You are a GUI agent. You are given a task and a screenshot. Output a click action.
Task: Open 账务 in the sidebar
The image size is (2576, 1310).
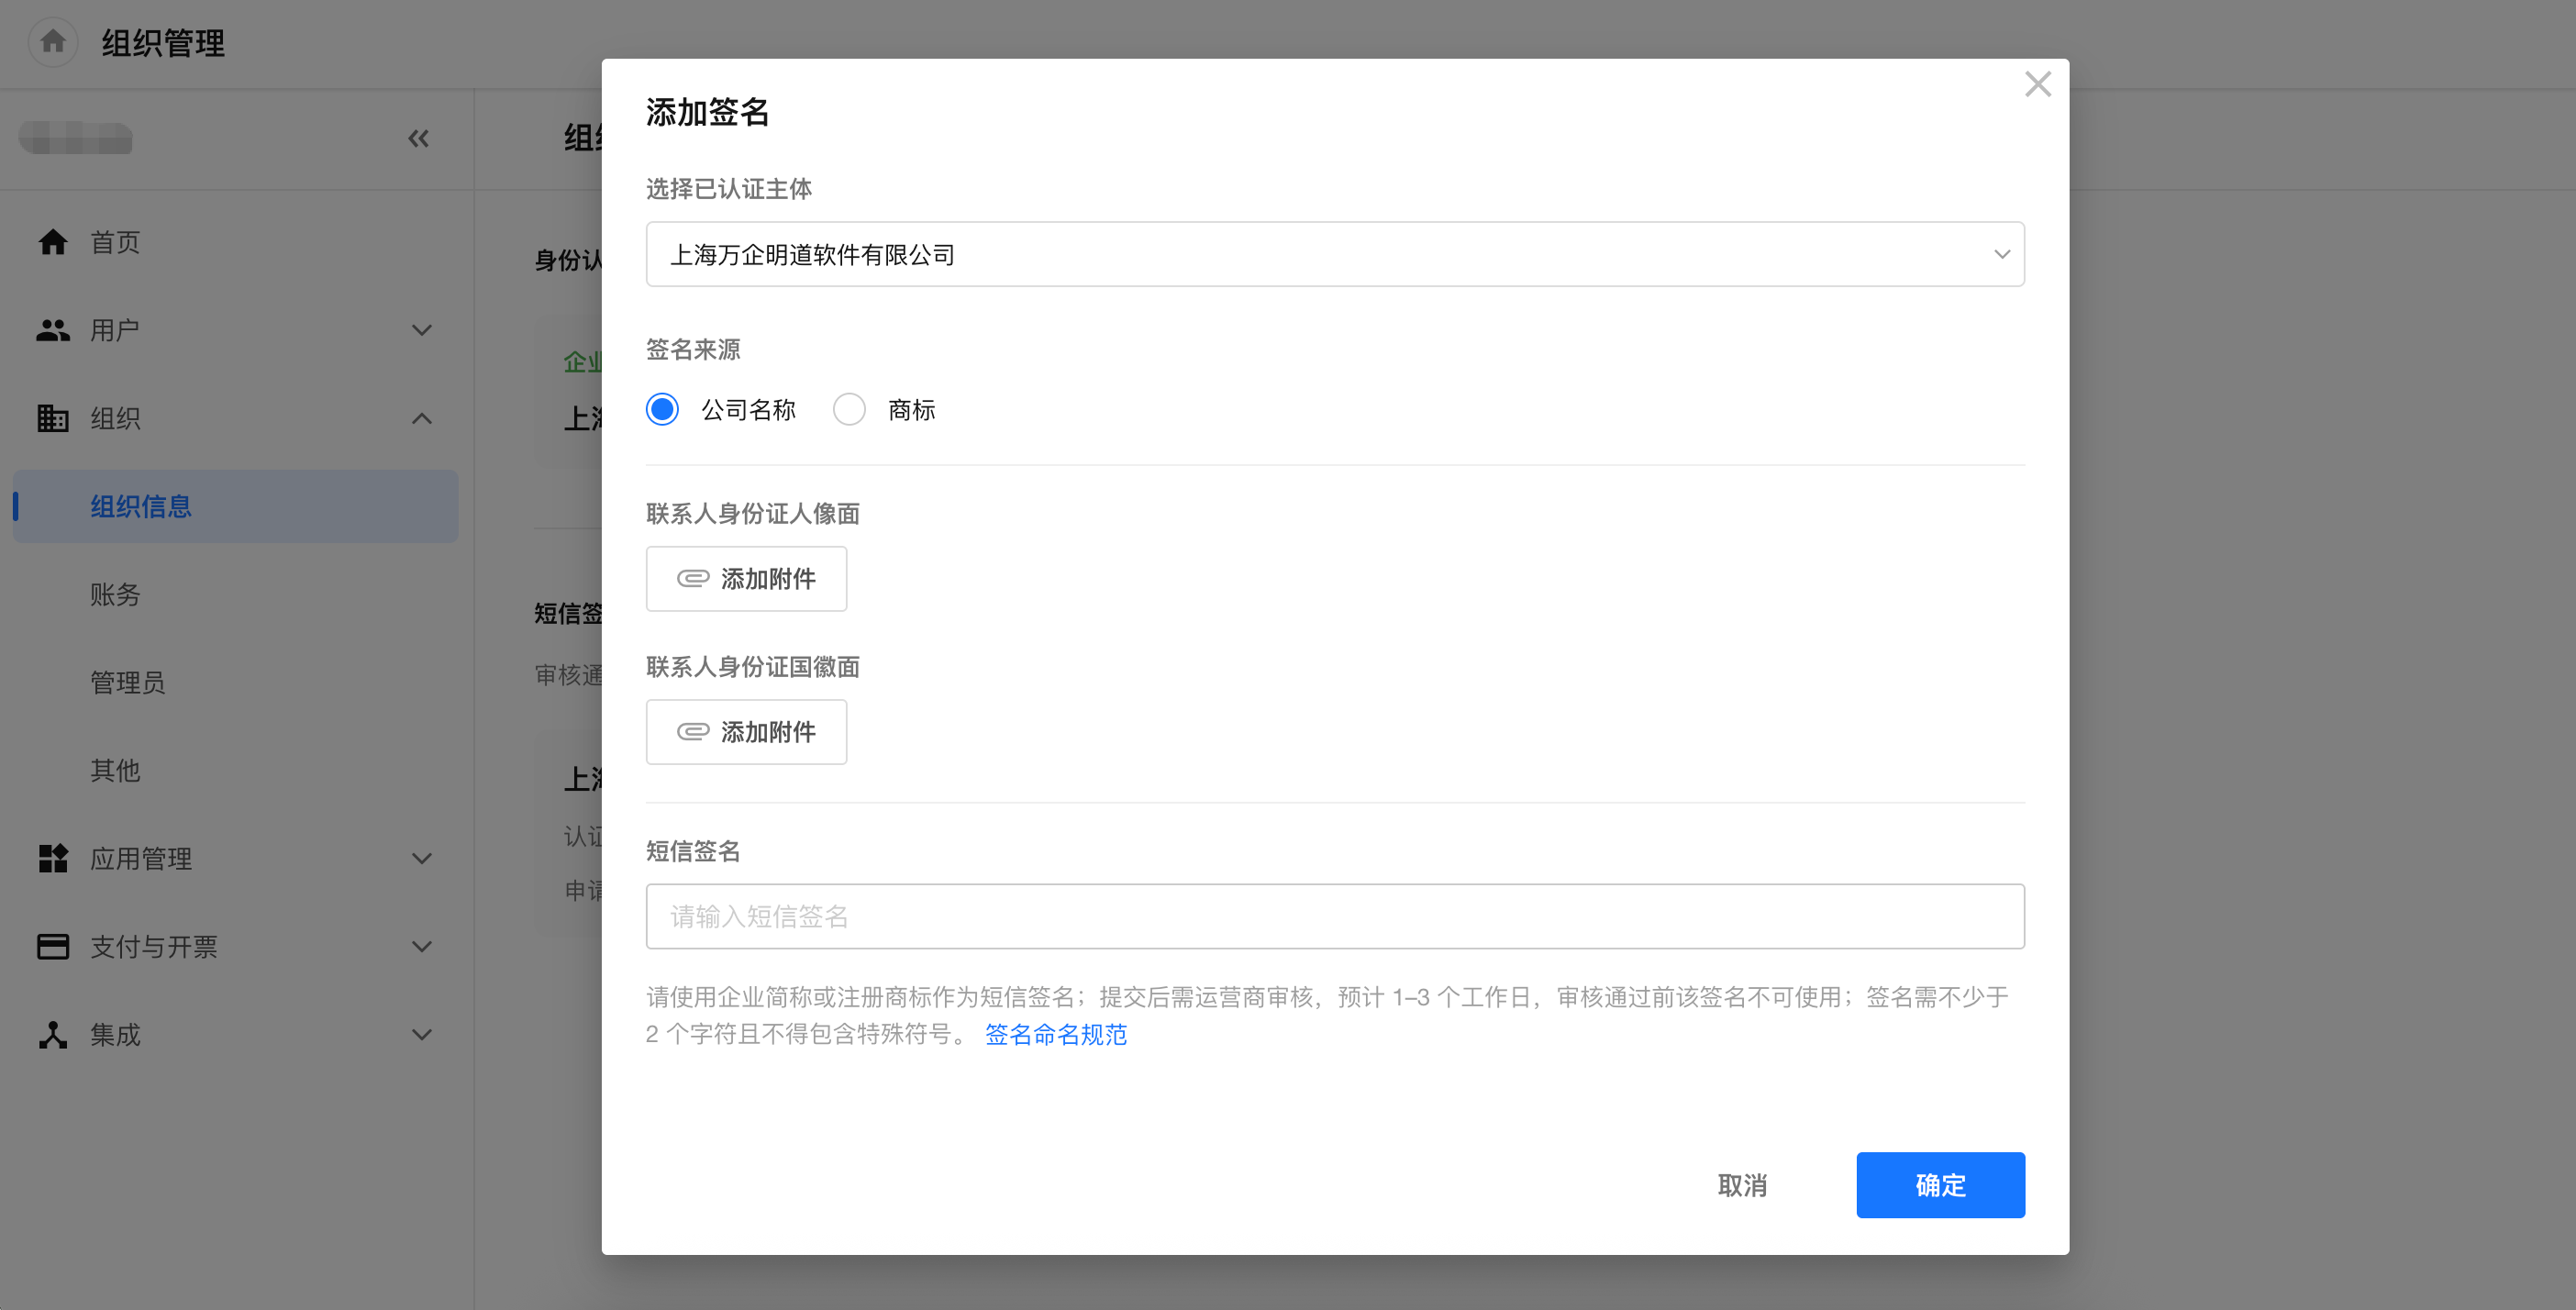coord(115,594)
